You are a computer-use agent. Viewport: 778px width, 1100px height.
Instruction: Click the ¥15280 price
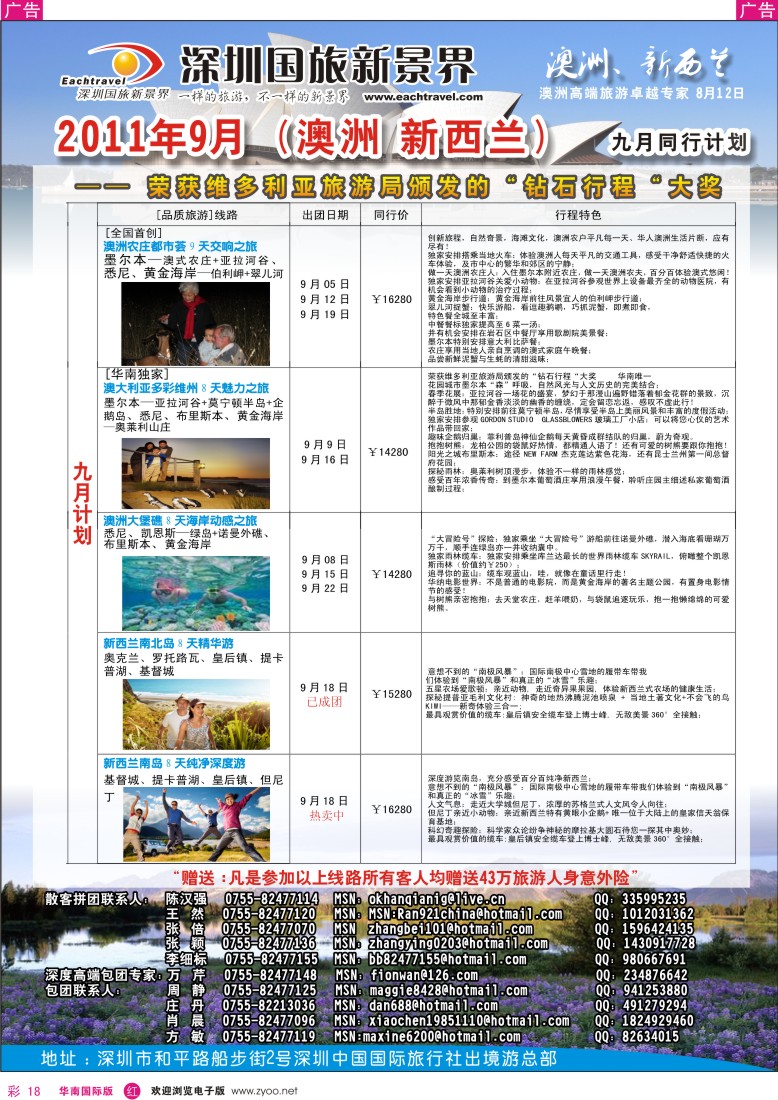click(x=392, y=694)
